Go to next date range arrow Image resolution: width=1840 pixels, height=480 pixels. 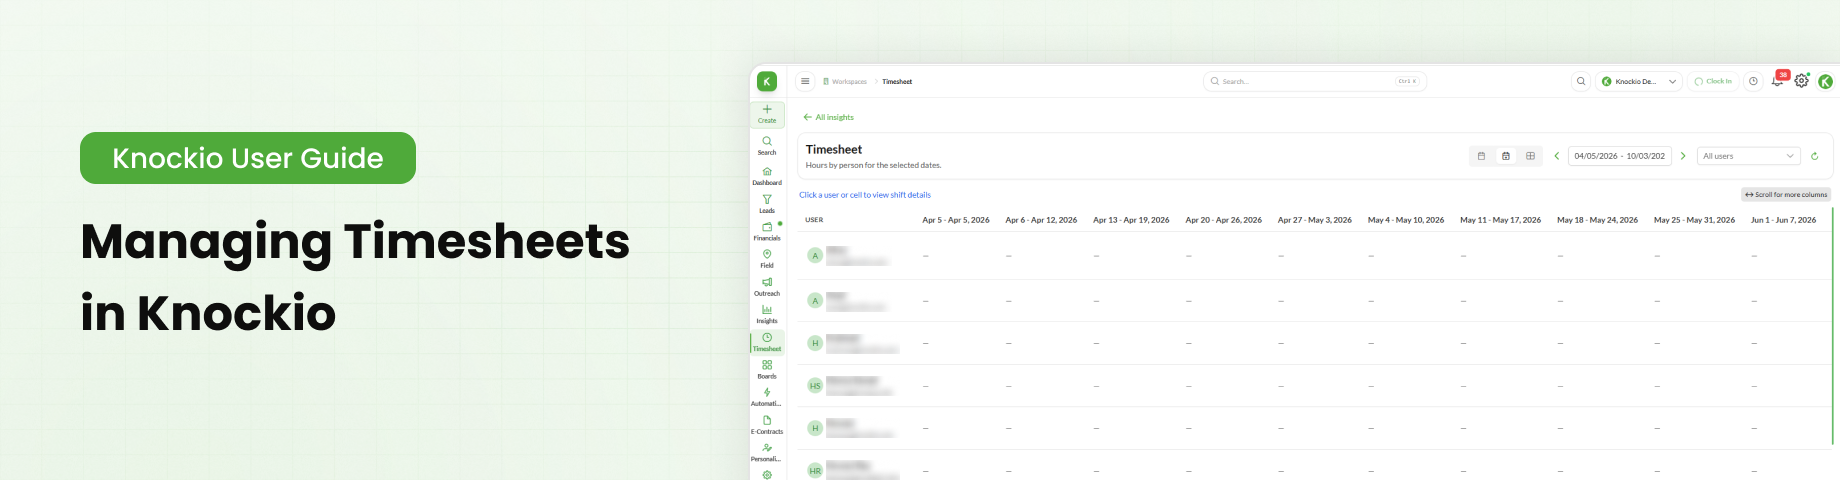click(1683, 156)
